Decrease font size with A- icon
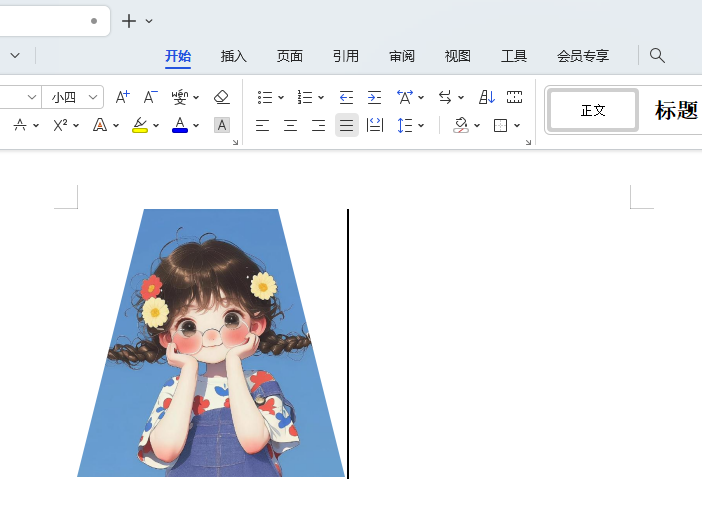 [150, 97]
